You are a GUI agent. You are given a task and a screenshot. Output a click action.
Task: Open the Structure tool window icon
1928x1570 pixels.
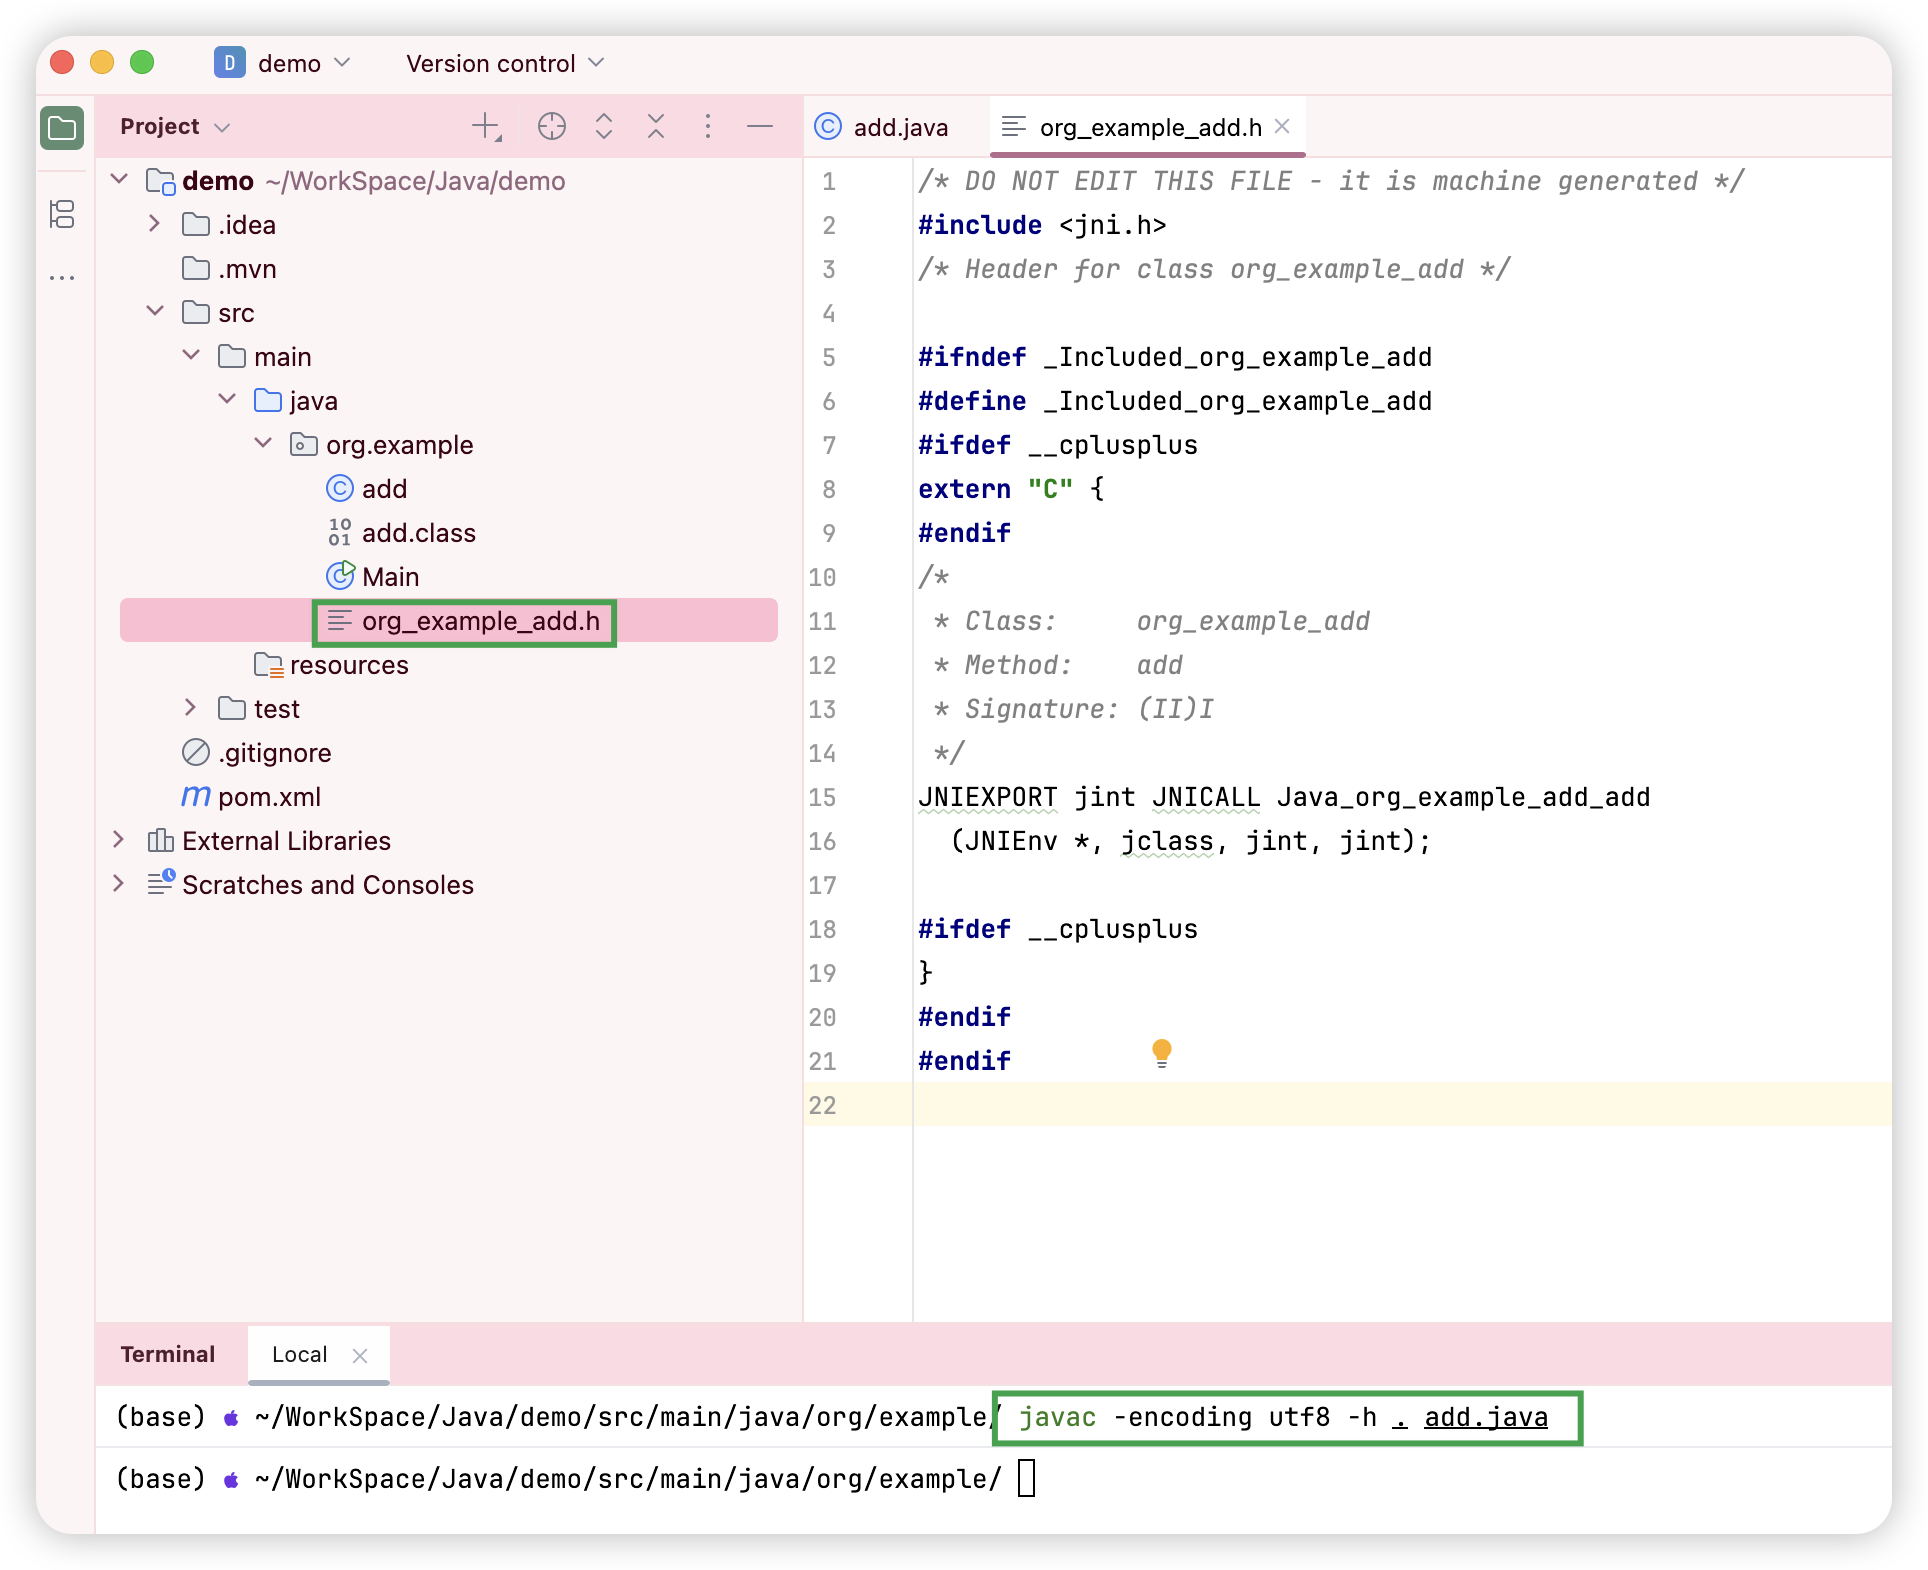click(x=62, y=214)
